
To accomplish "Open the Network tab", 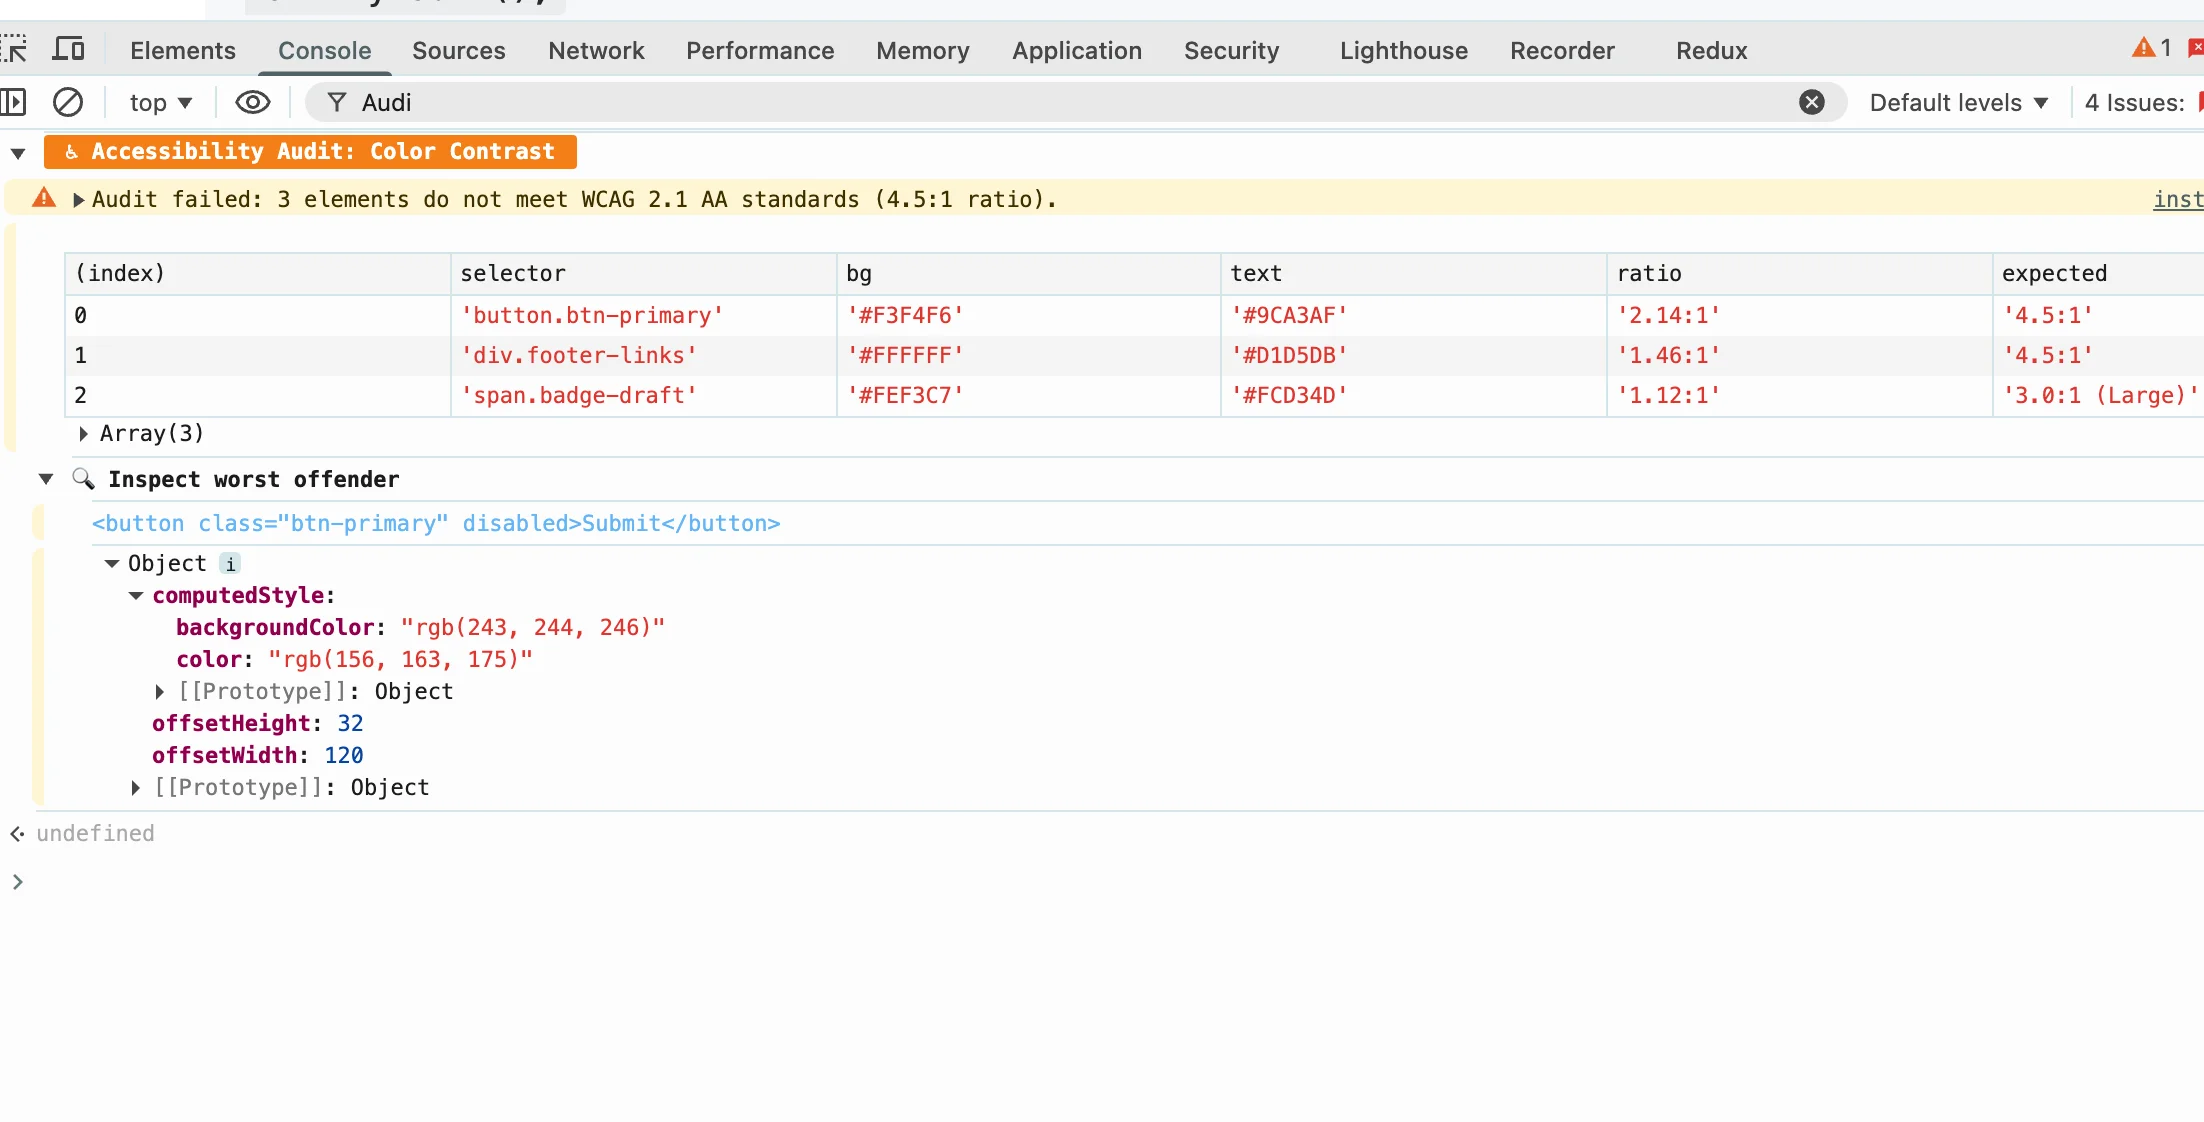I will click(x=596, y=50).
